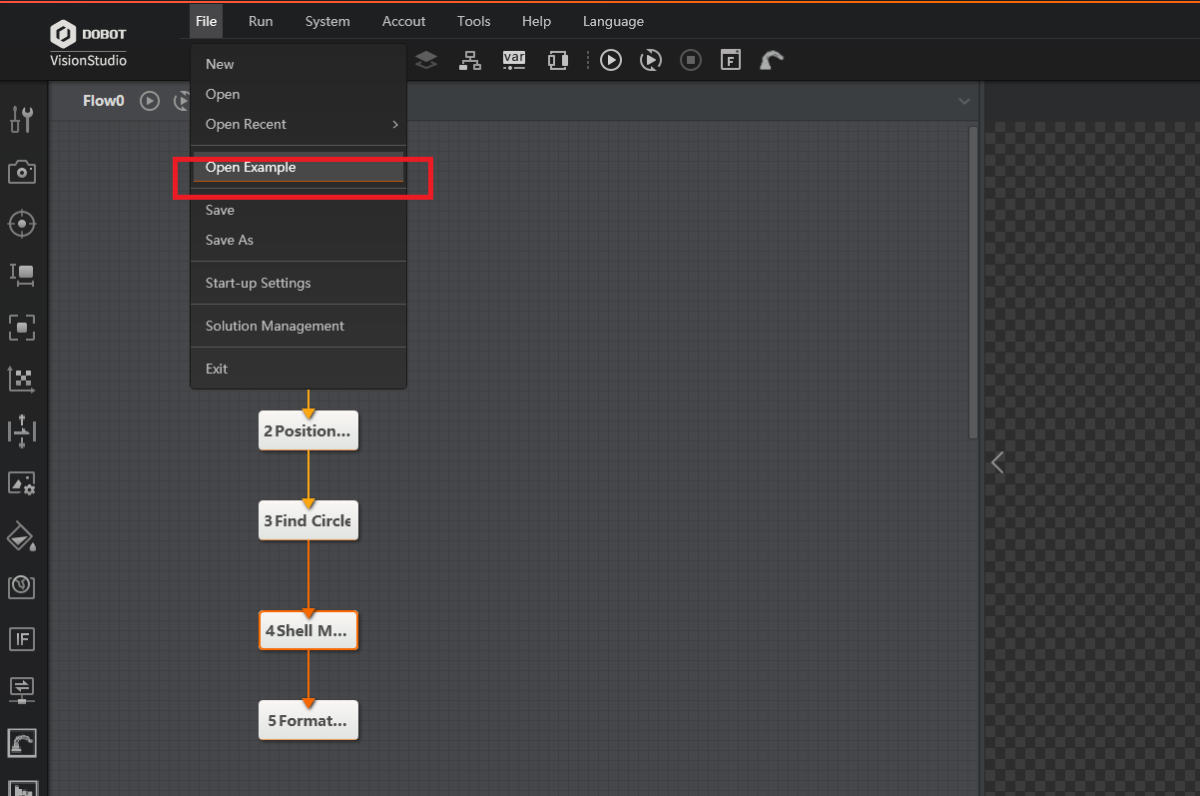Open the Flow0 tab dropdown chevron
This screenshot has height=796, width=1200.
point(964,101)
